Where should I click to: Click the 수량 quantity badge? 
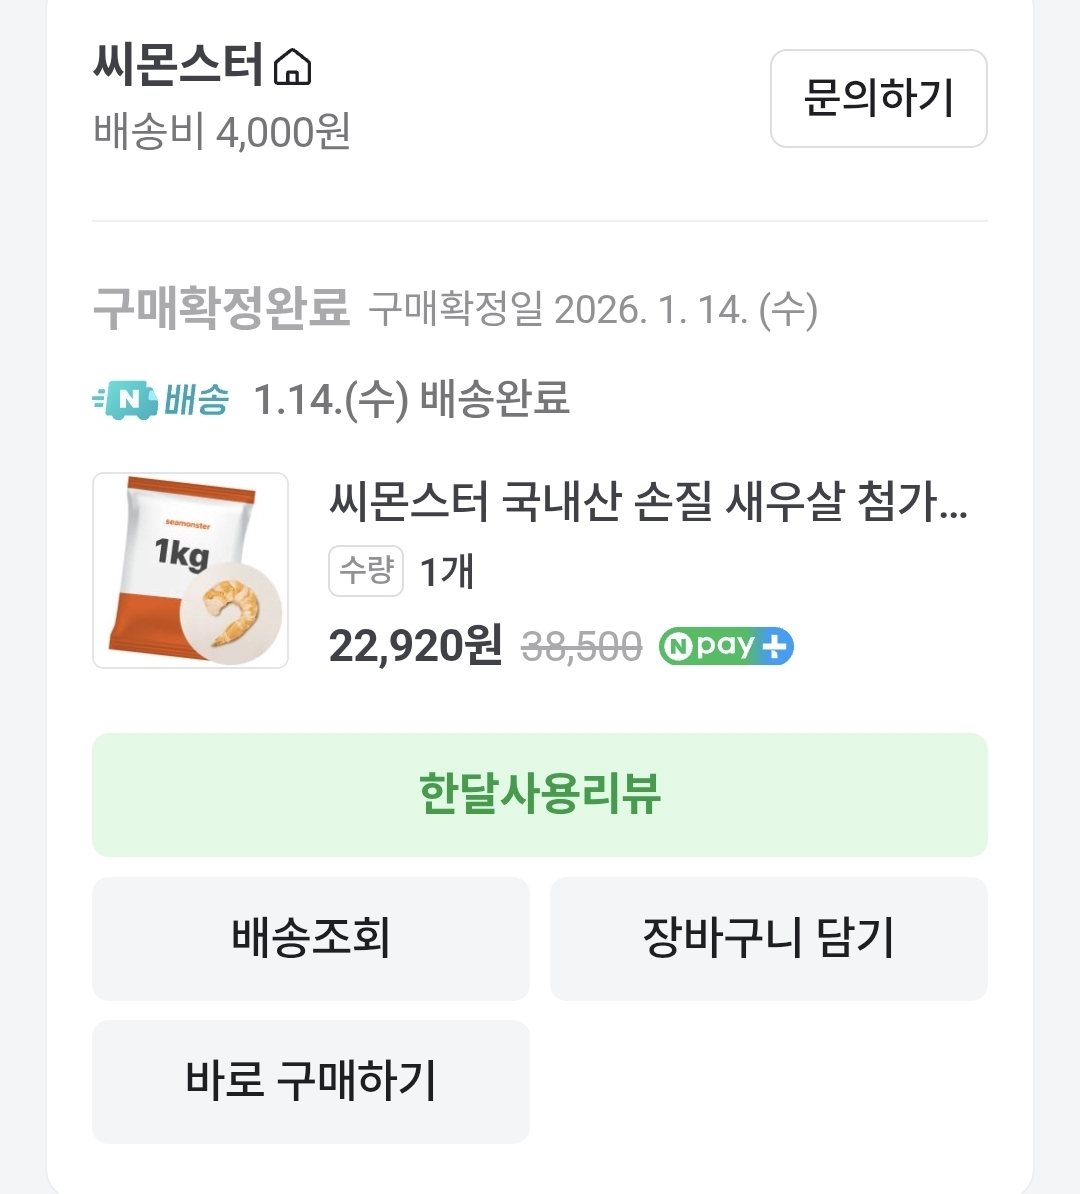(x=366, y=571)
